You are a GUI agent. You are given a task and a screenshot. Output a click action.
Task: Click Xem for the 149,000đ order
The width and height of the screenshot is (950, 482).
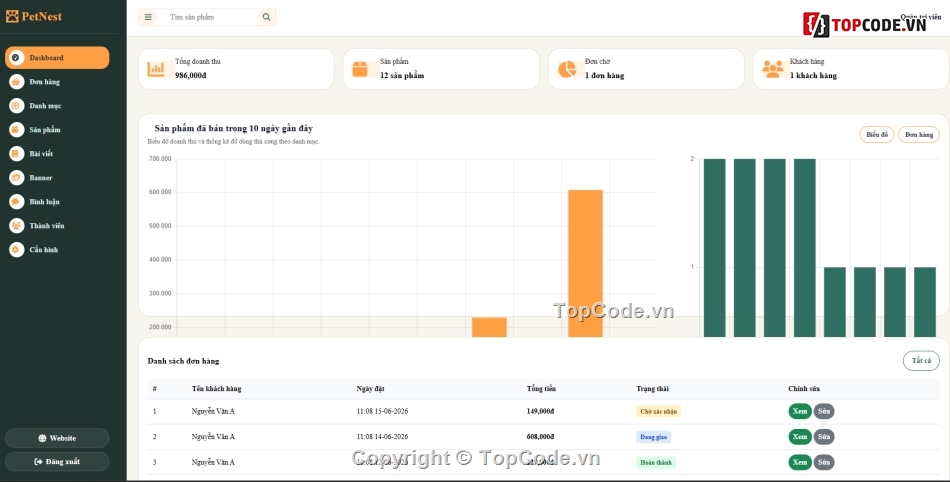tap(800, 411)
